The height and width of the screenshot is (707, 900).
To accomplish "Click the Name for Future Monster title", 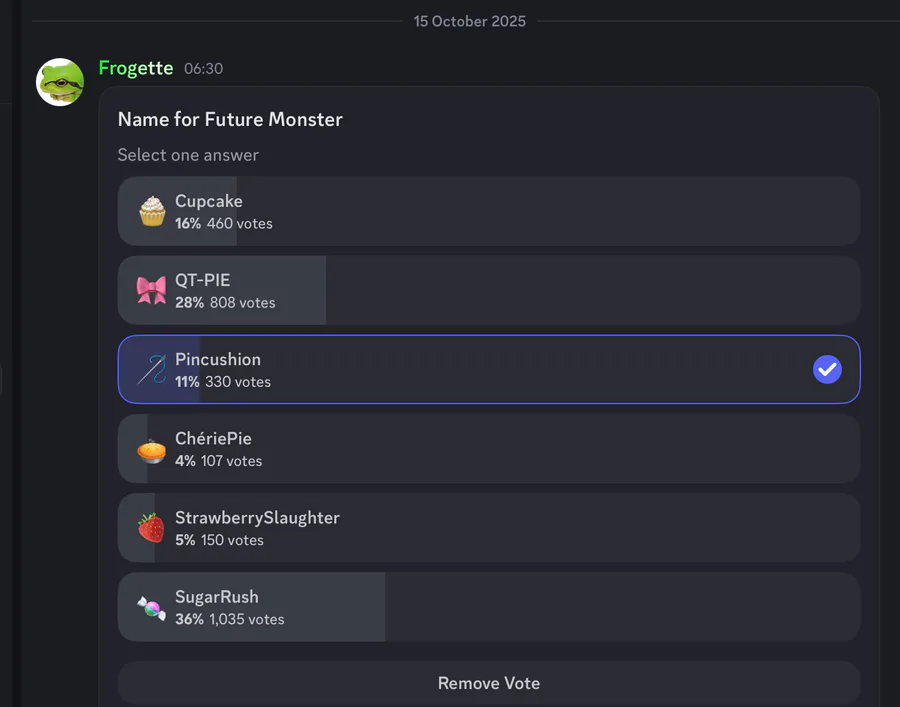I will click(x=230, y=120).
